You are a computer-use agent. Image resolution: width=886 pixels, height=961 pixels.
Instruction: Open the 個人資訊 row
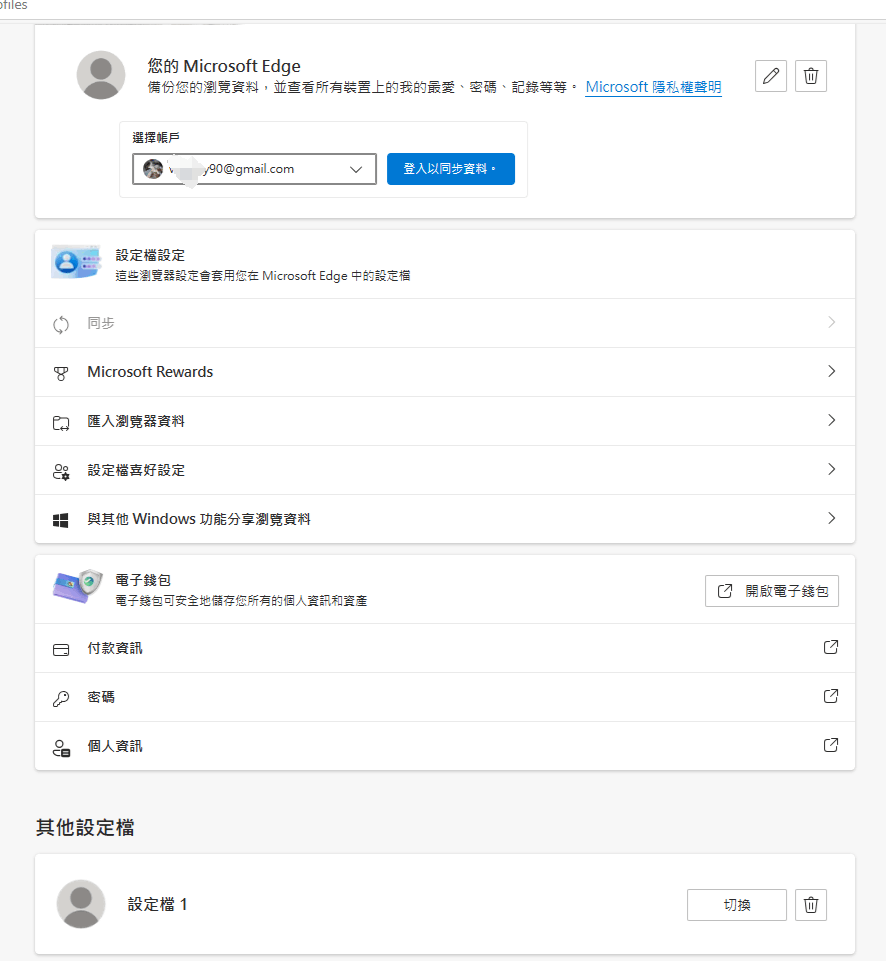(x=445, y=746)
